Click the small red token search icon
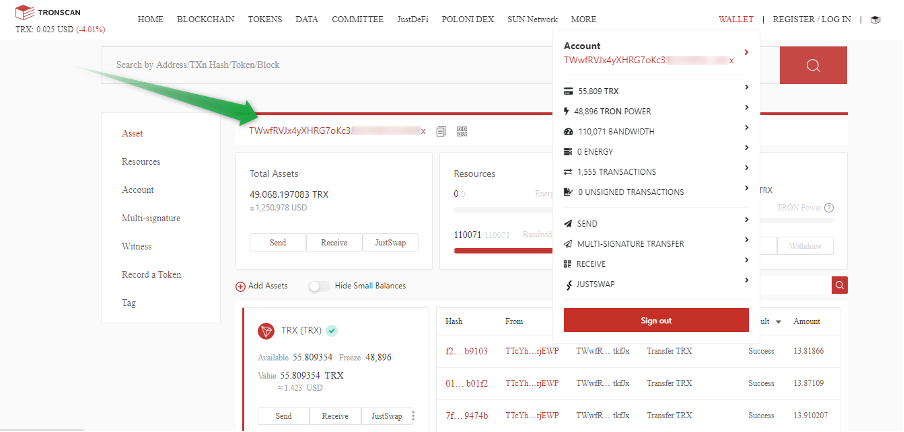Viewport: 904px width, 432px height. coord(839,285)
